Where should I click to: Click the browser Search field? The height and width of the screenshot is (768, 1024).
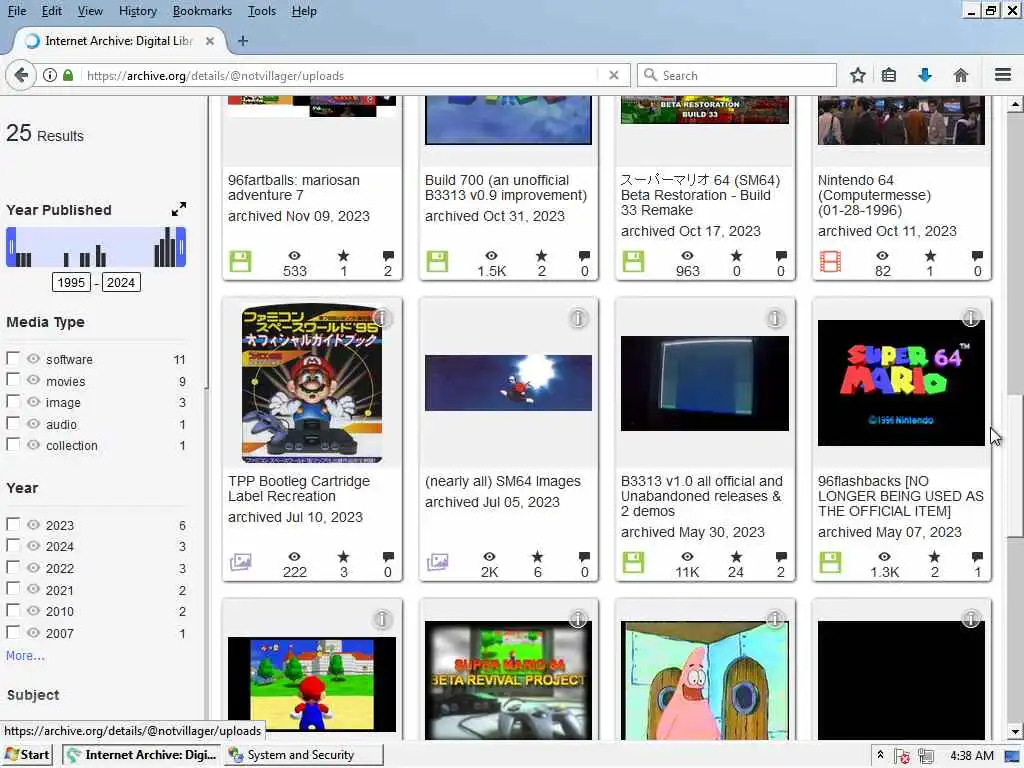click(x=737, y=75)
